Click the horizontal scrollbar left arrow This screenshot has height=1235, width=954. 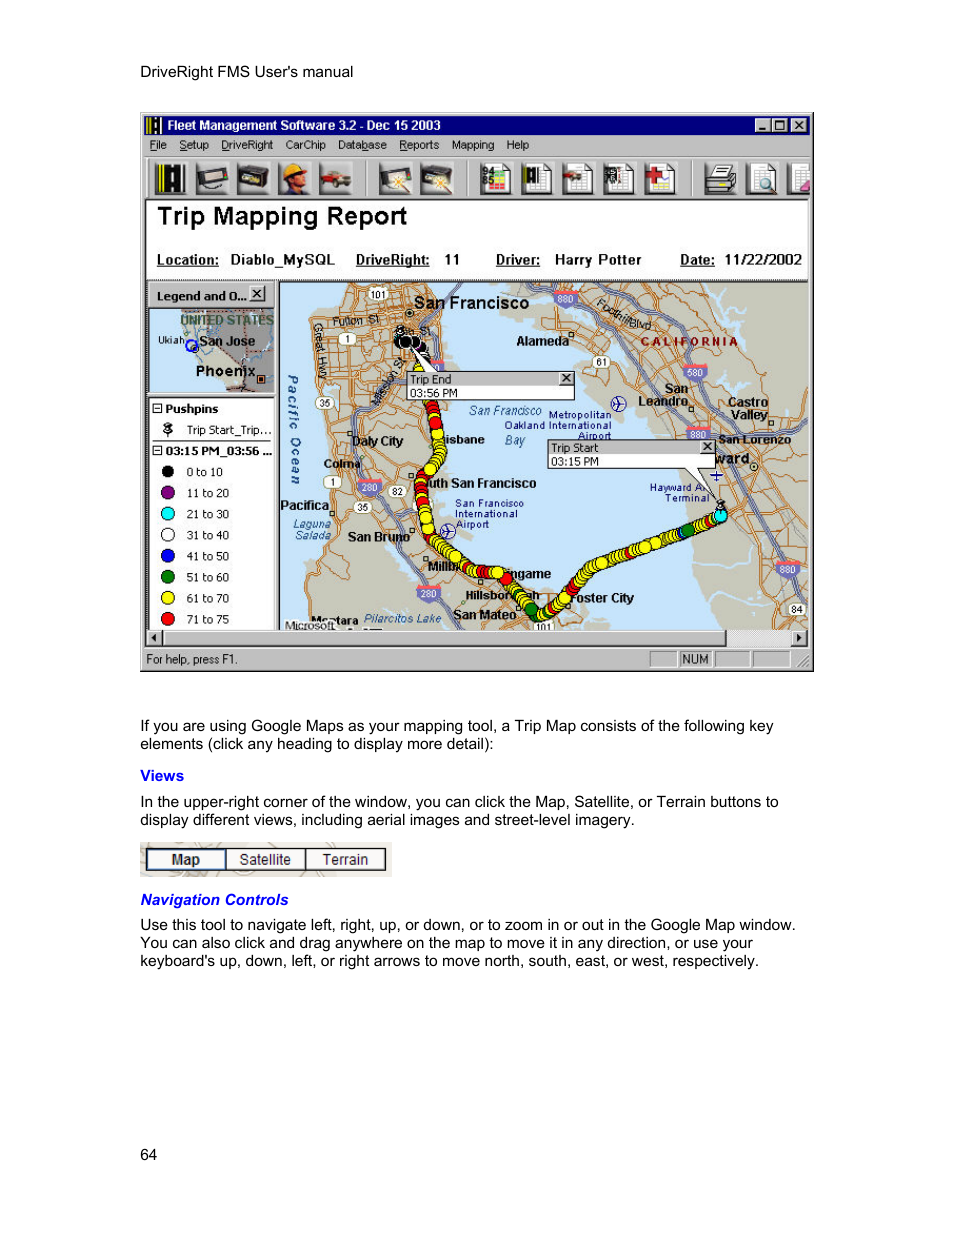coord(154,638)
